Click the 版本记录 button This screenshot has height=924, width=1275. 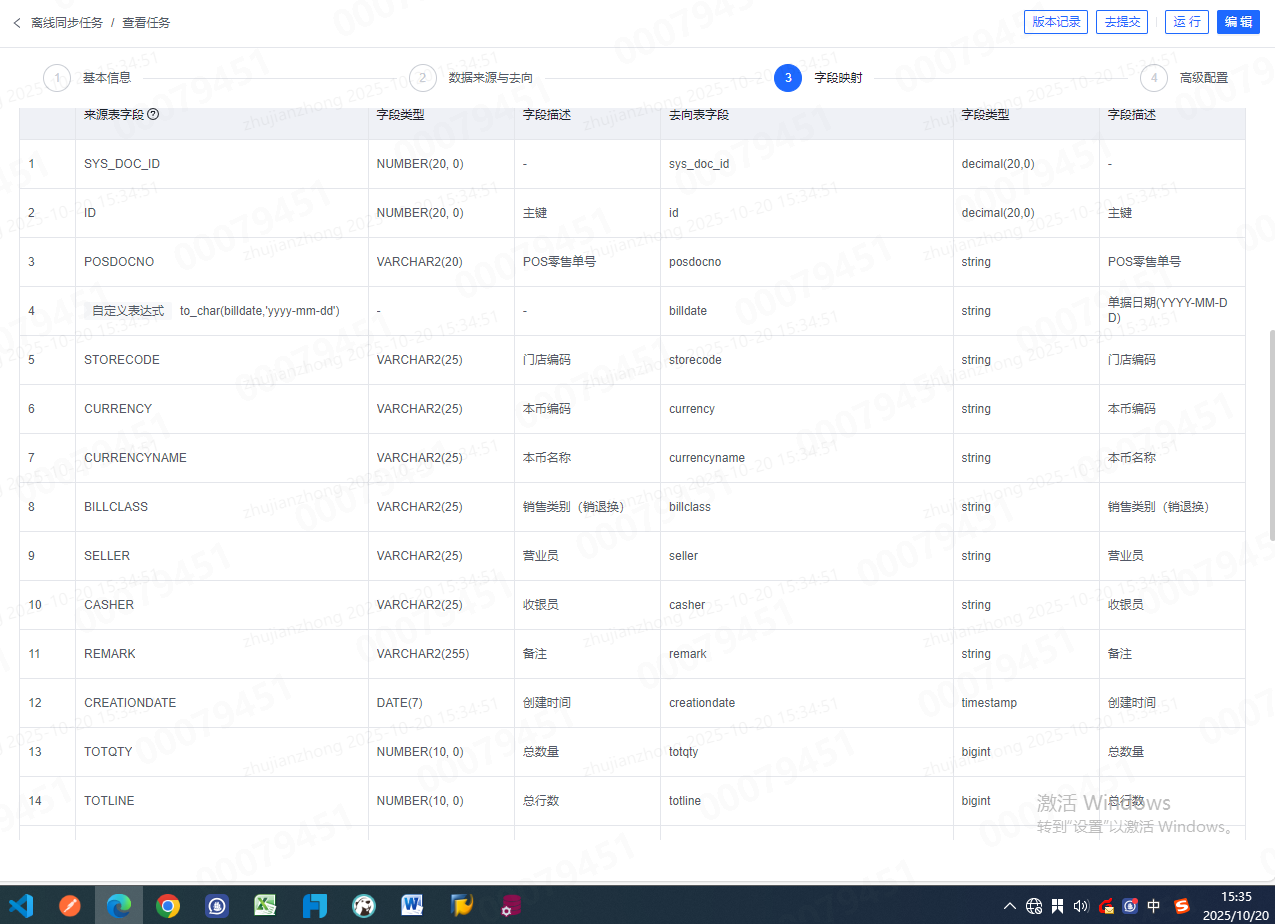(1055, 22)
